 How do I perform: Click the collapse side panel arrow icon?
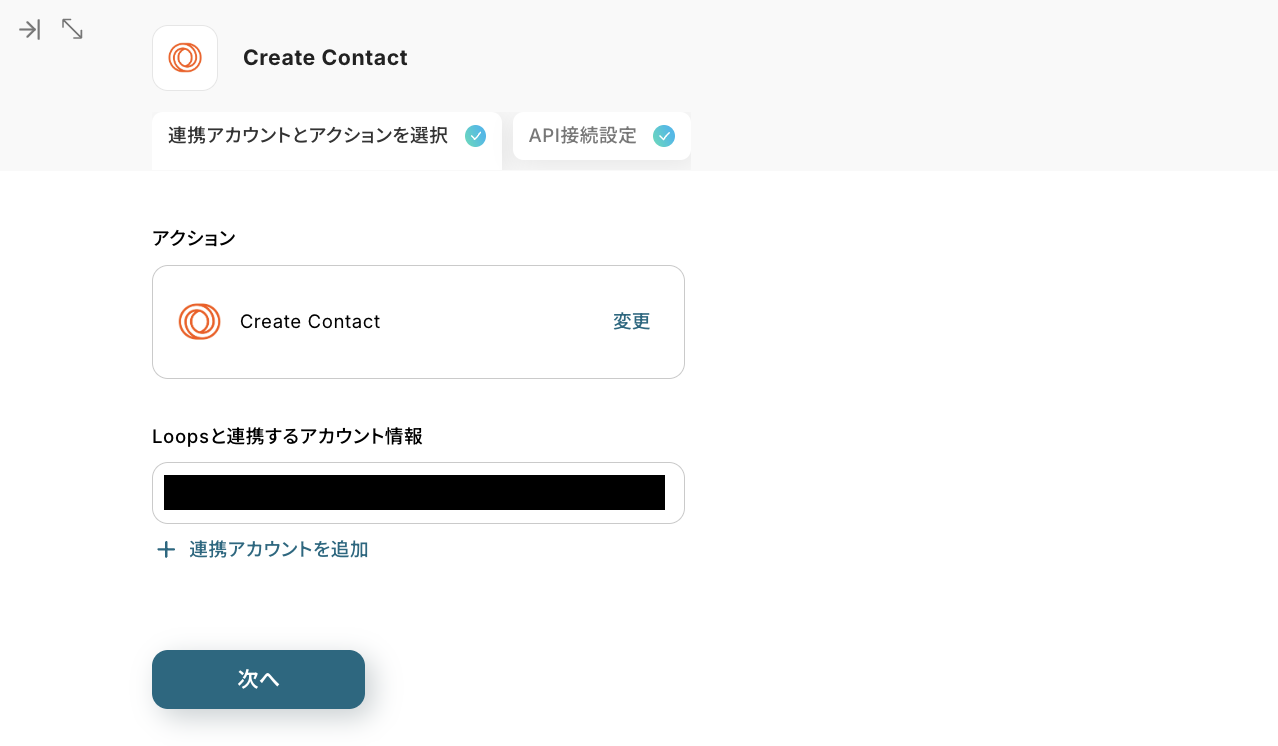29,30
